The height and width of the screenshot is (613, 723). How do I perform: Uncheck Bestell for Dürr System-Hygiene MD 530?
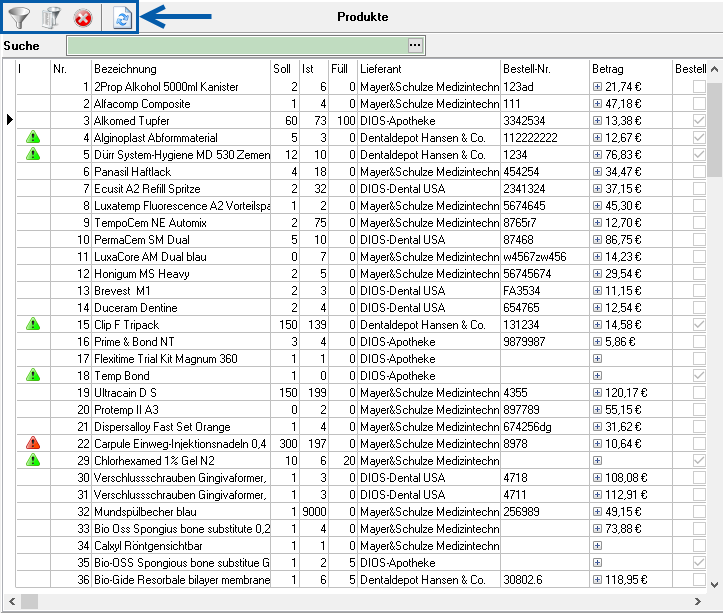pyautogui.click(x=699, y=155)
